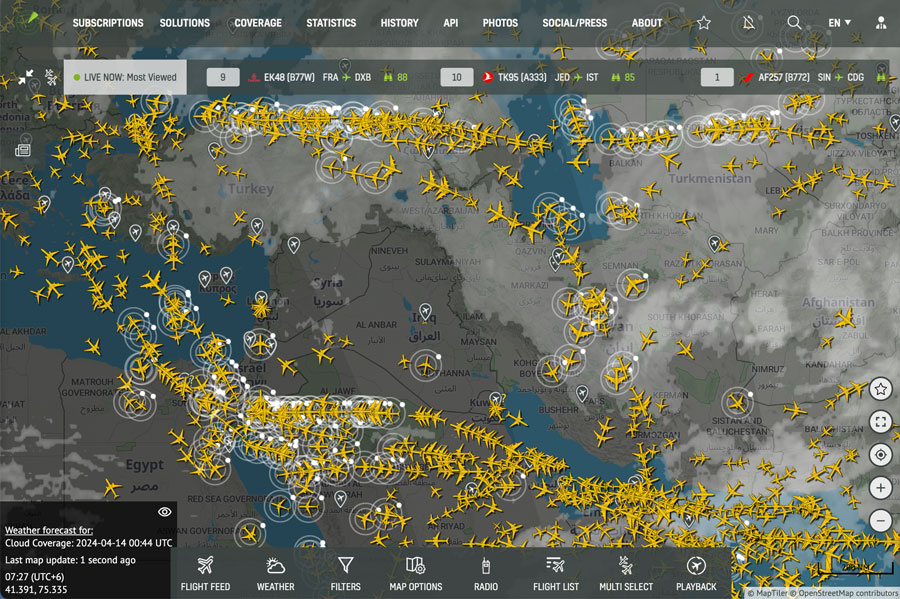Enter fullscreen map mode
The height and width of the screenshot is (599, 900).
(880, 422)
